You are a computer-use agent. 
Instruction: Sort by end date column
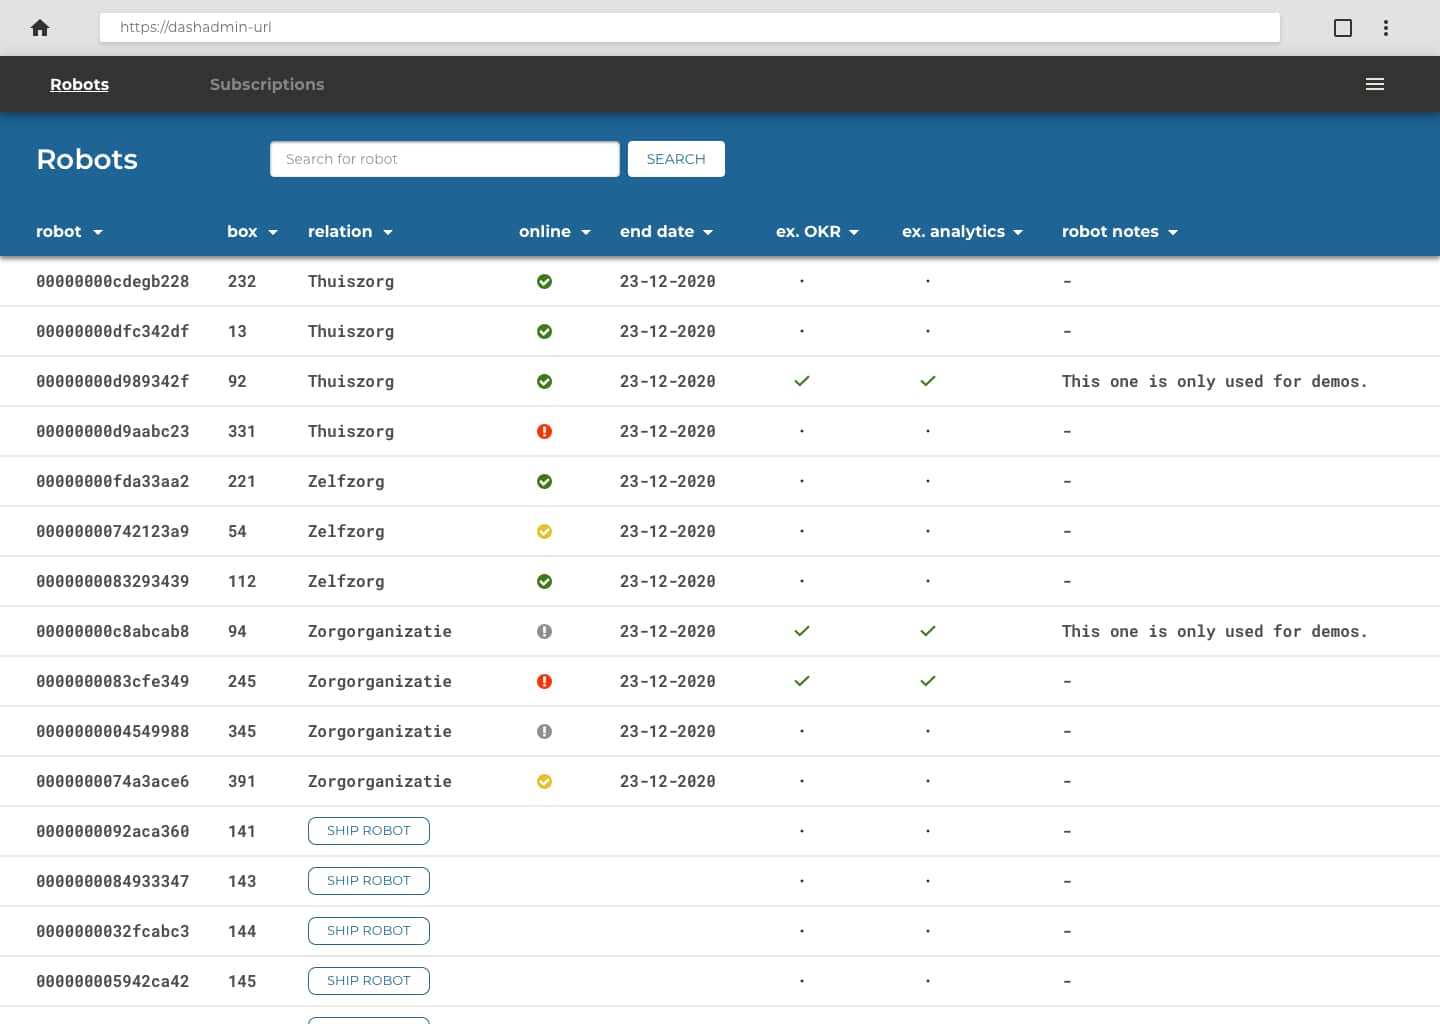[666, 231]
